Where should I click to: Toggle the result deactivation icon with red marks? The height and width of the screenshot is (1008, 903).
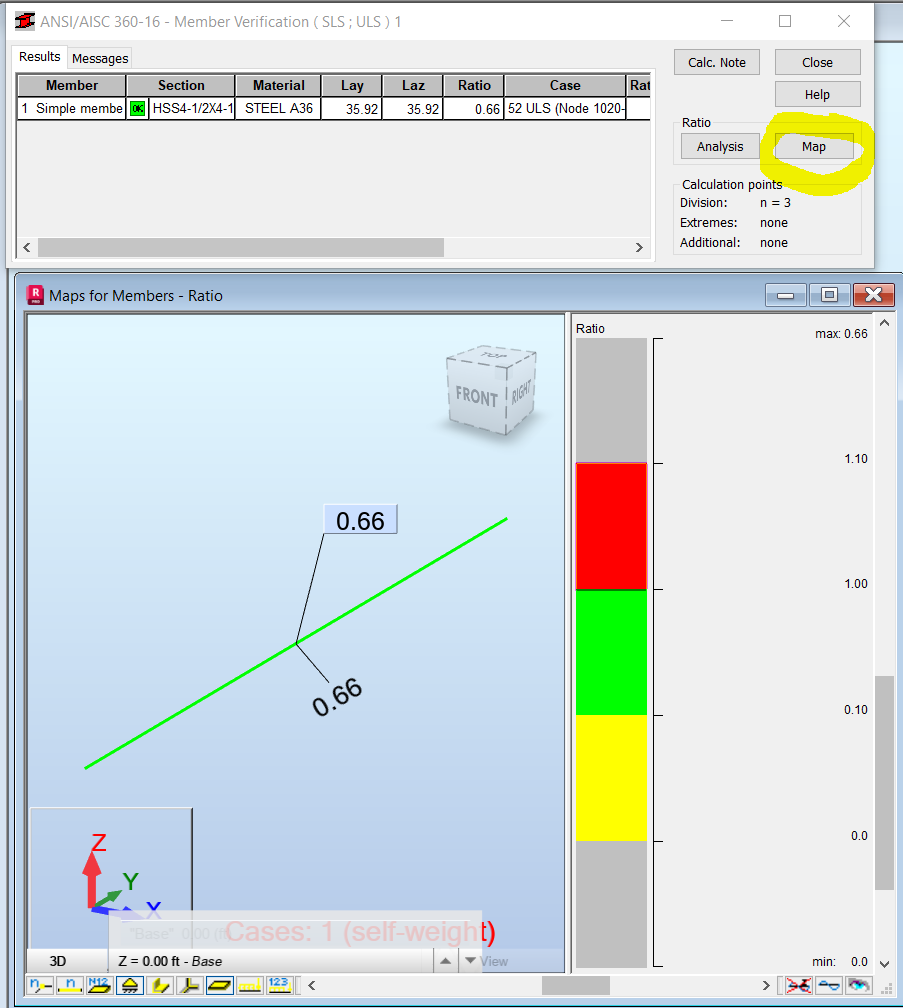[800, 986]
